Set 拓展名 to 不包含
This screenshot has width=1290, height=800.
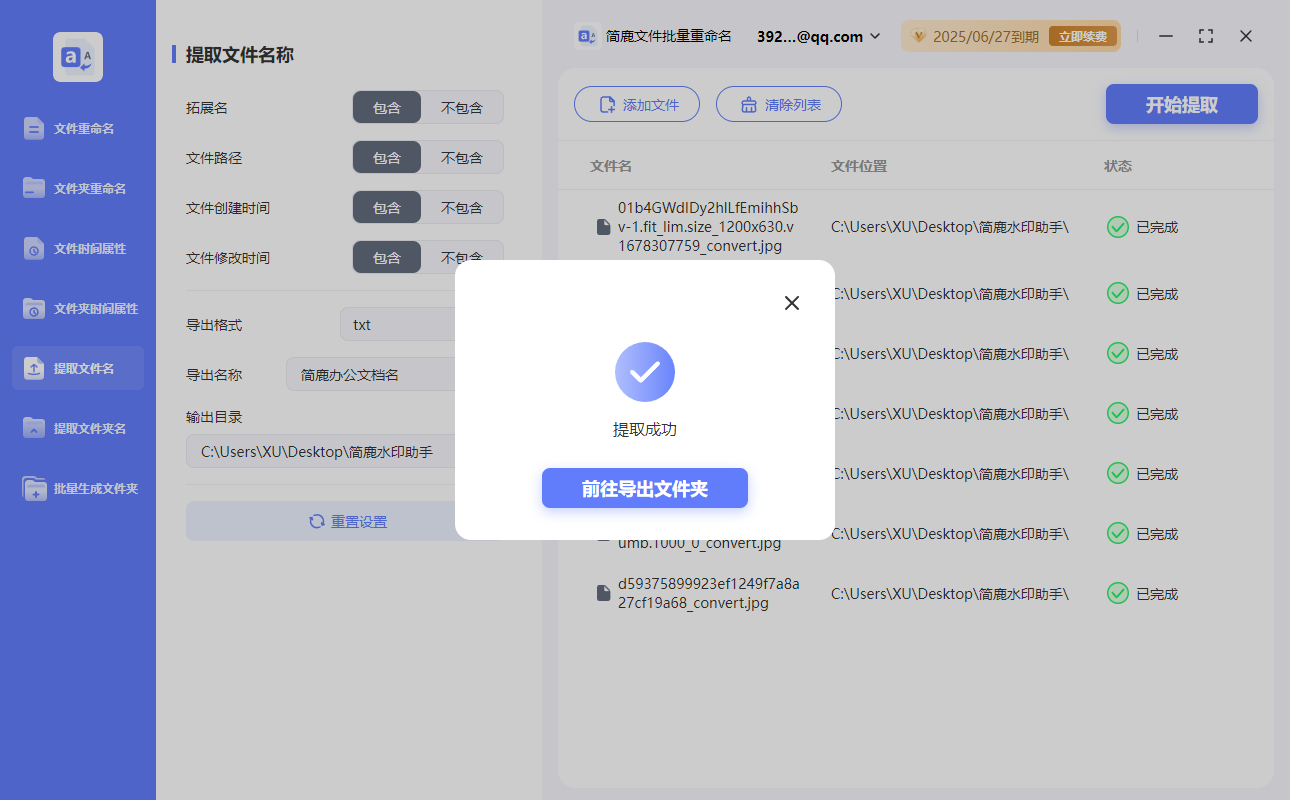pos(462,107)
